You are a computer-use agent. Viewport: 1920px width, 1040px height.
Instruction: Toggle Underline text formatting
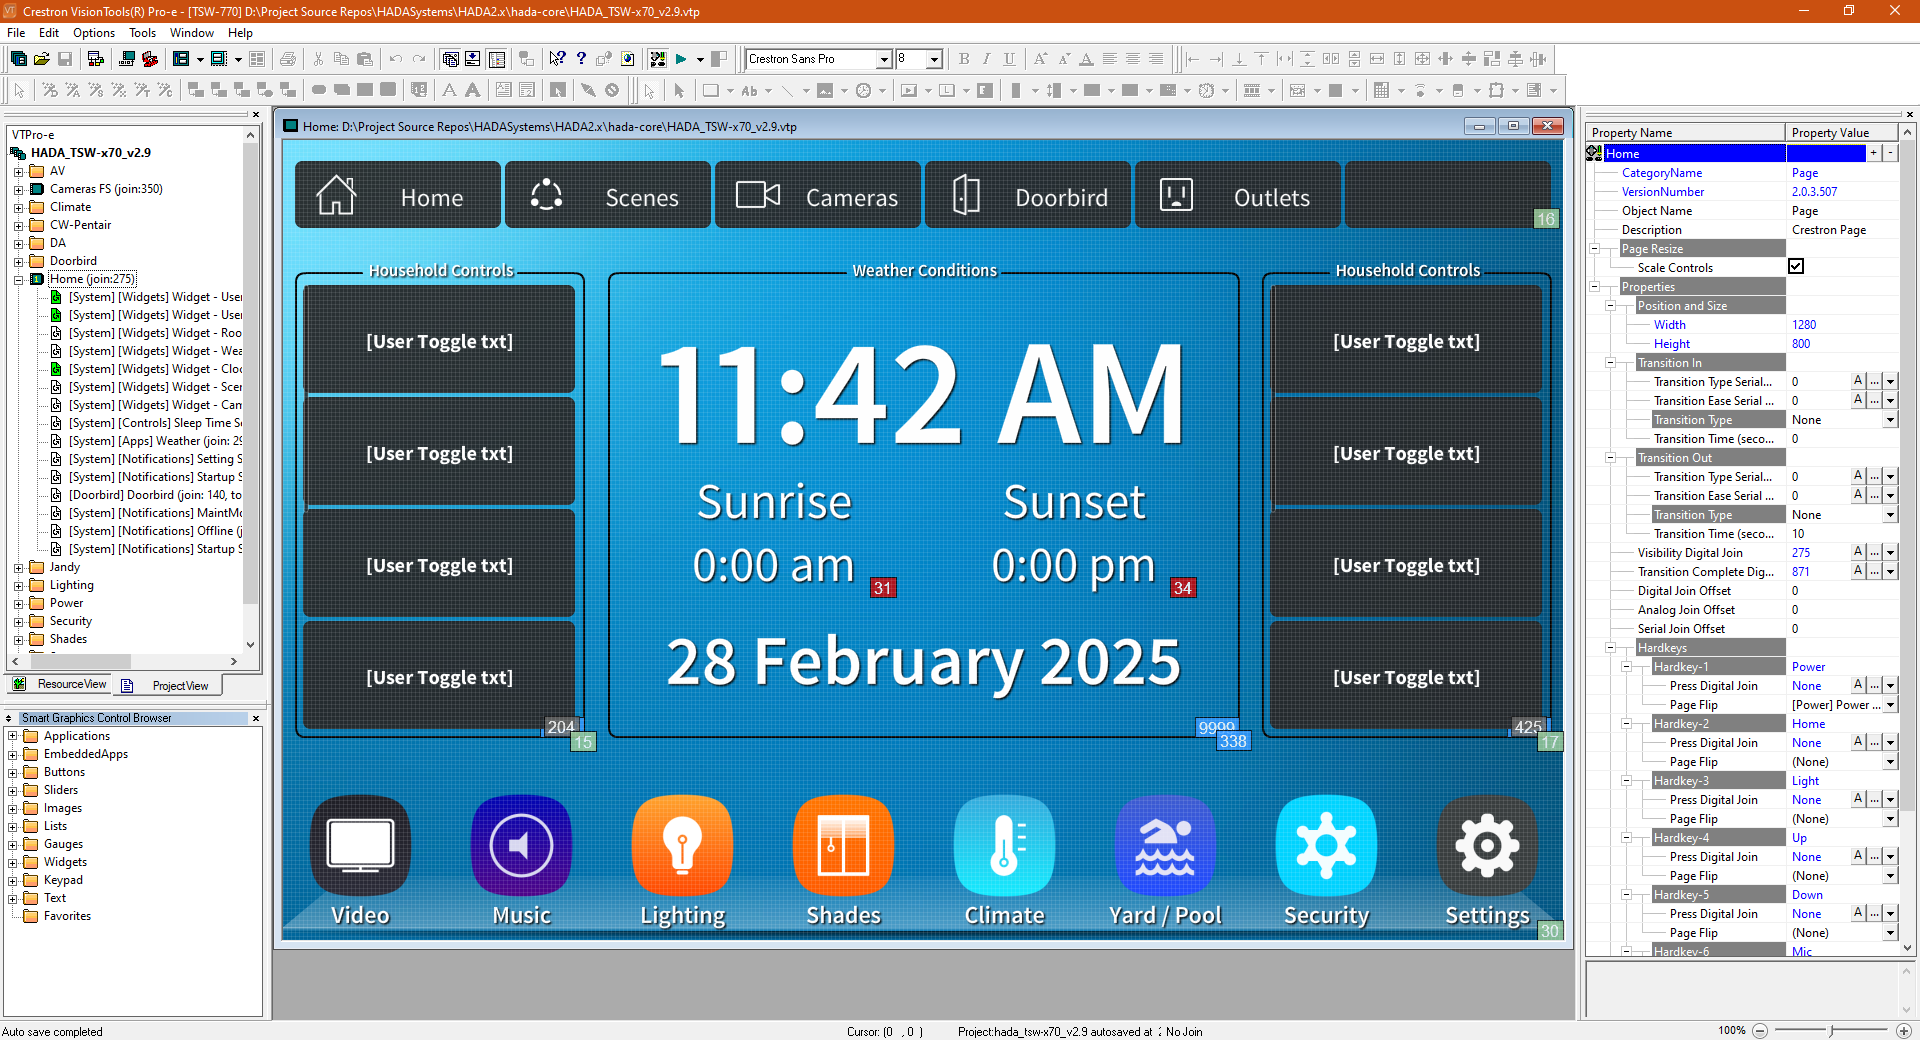(1009, 58)
